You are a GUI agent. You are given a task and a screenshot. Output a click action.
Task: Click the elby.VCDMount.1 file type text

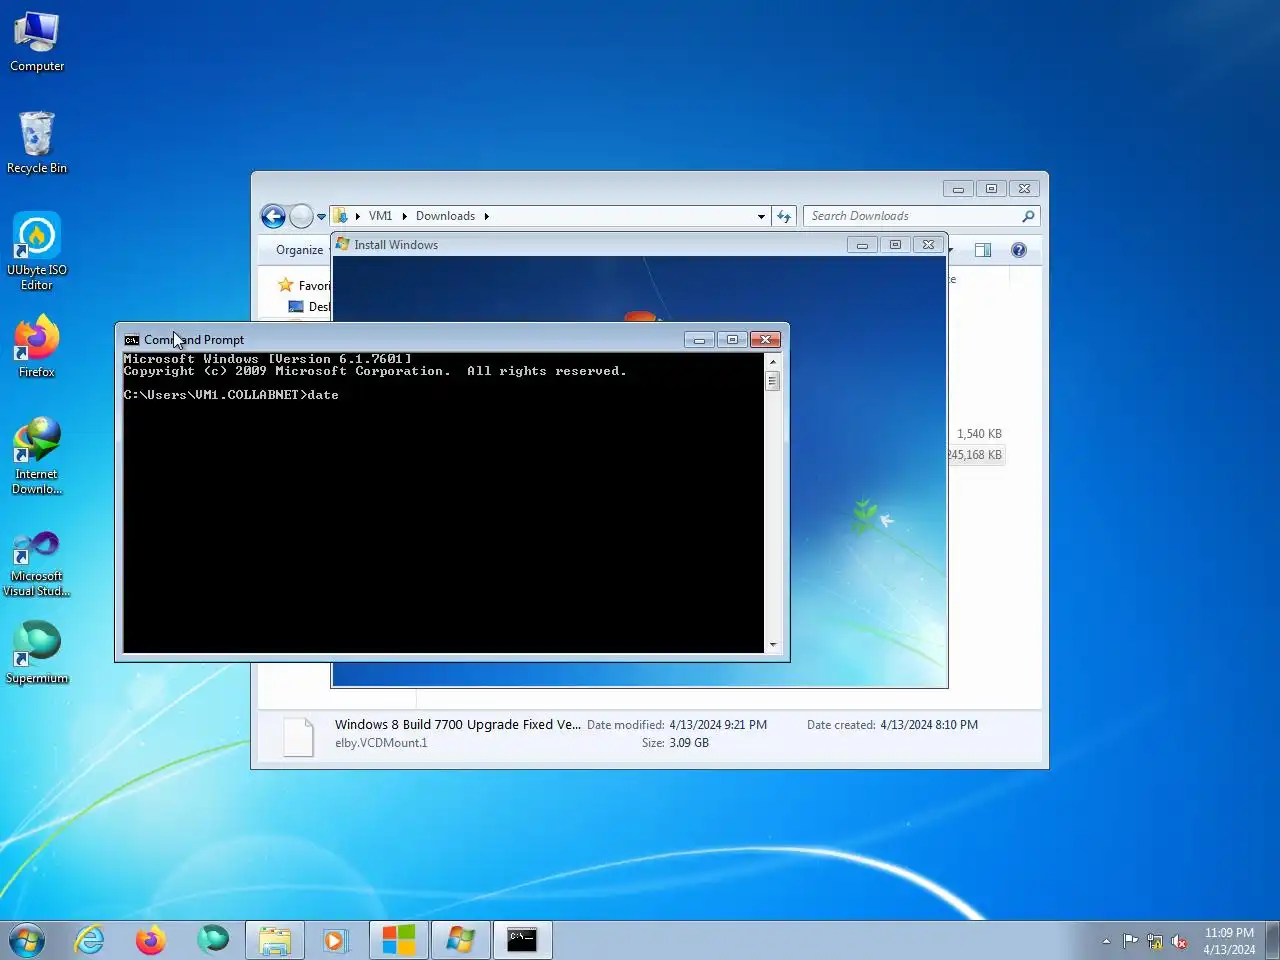click(x=381, y=743)
